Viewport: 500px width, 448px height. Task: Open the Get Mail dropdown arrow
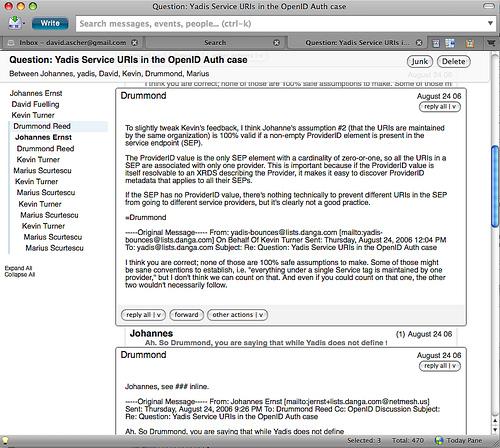click(24, 23)
